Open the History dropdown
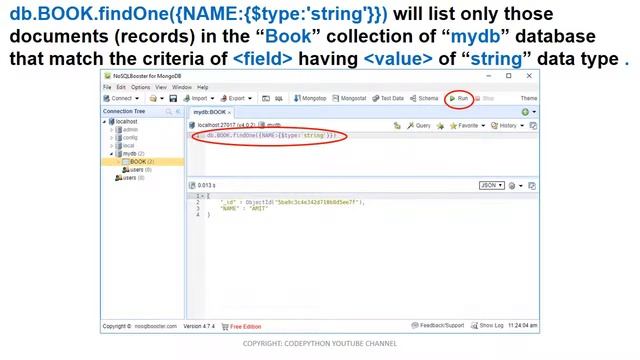 point(507,126)
